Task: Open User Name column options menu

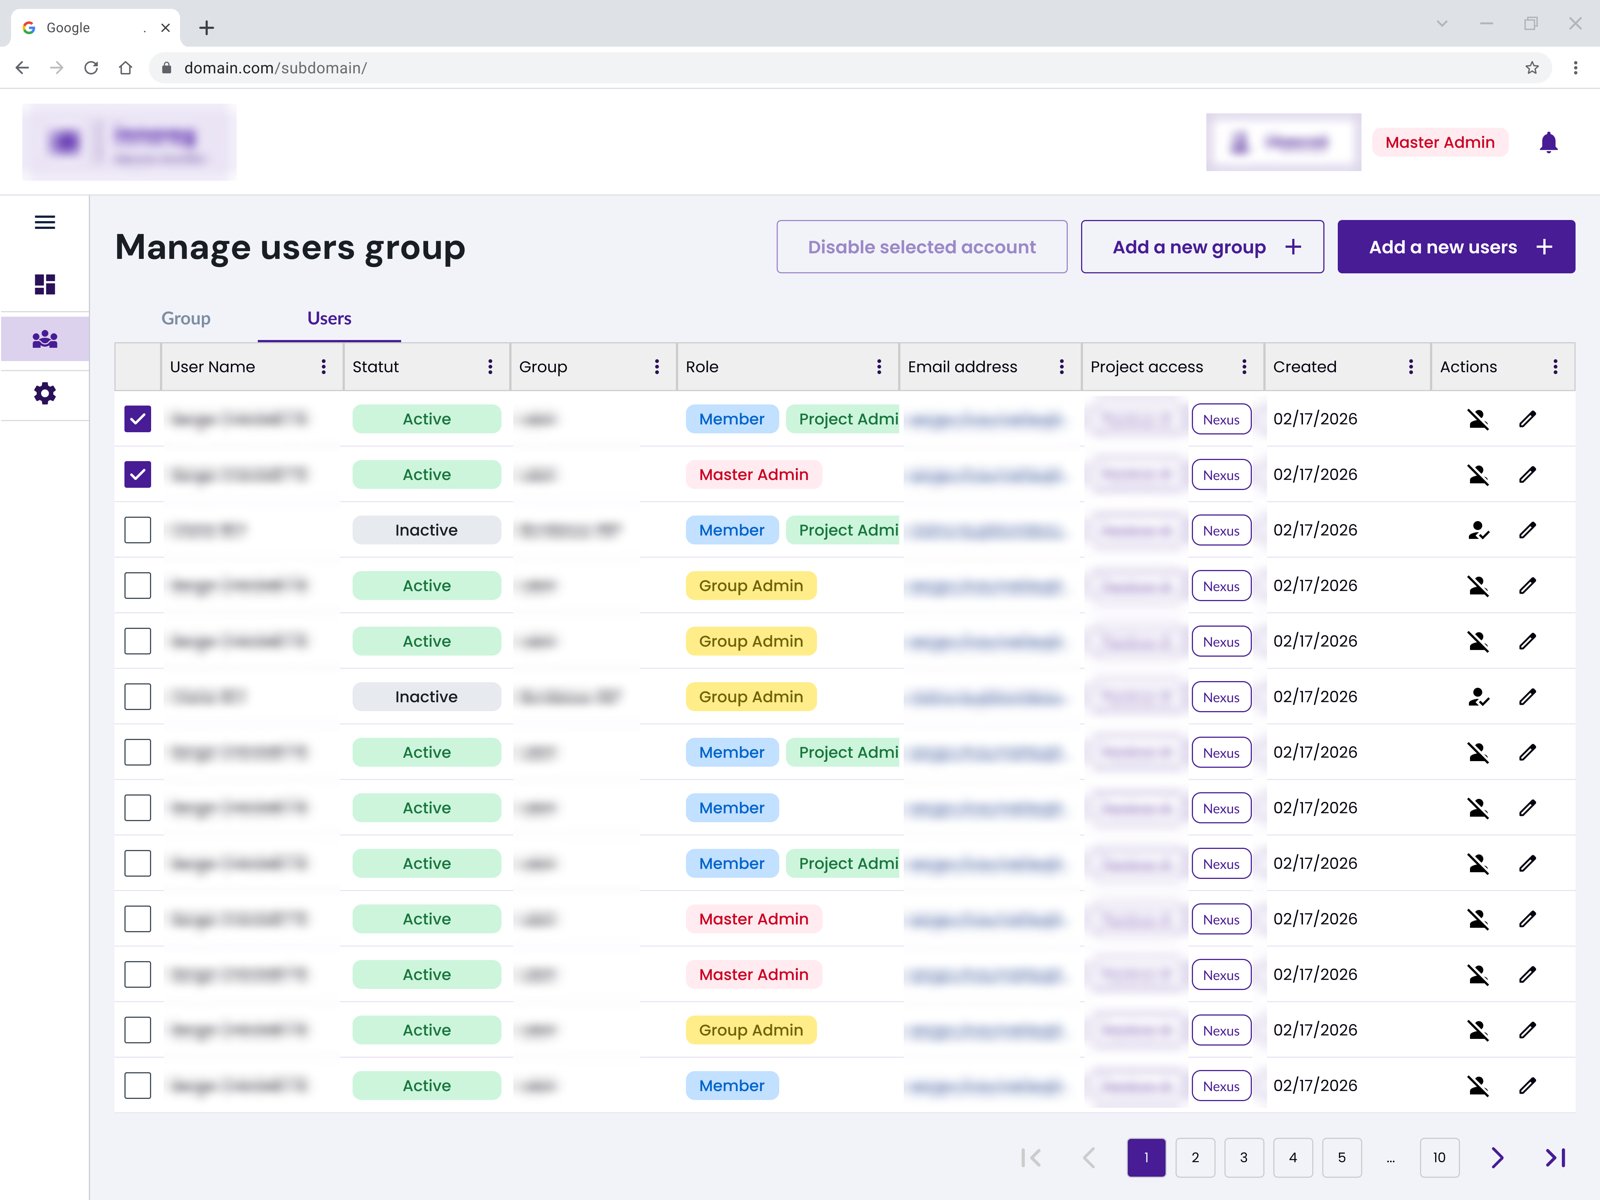Action: coord(323,367)
